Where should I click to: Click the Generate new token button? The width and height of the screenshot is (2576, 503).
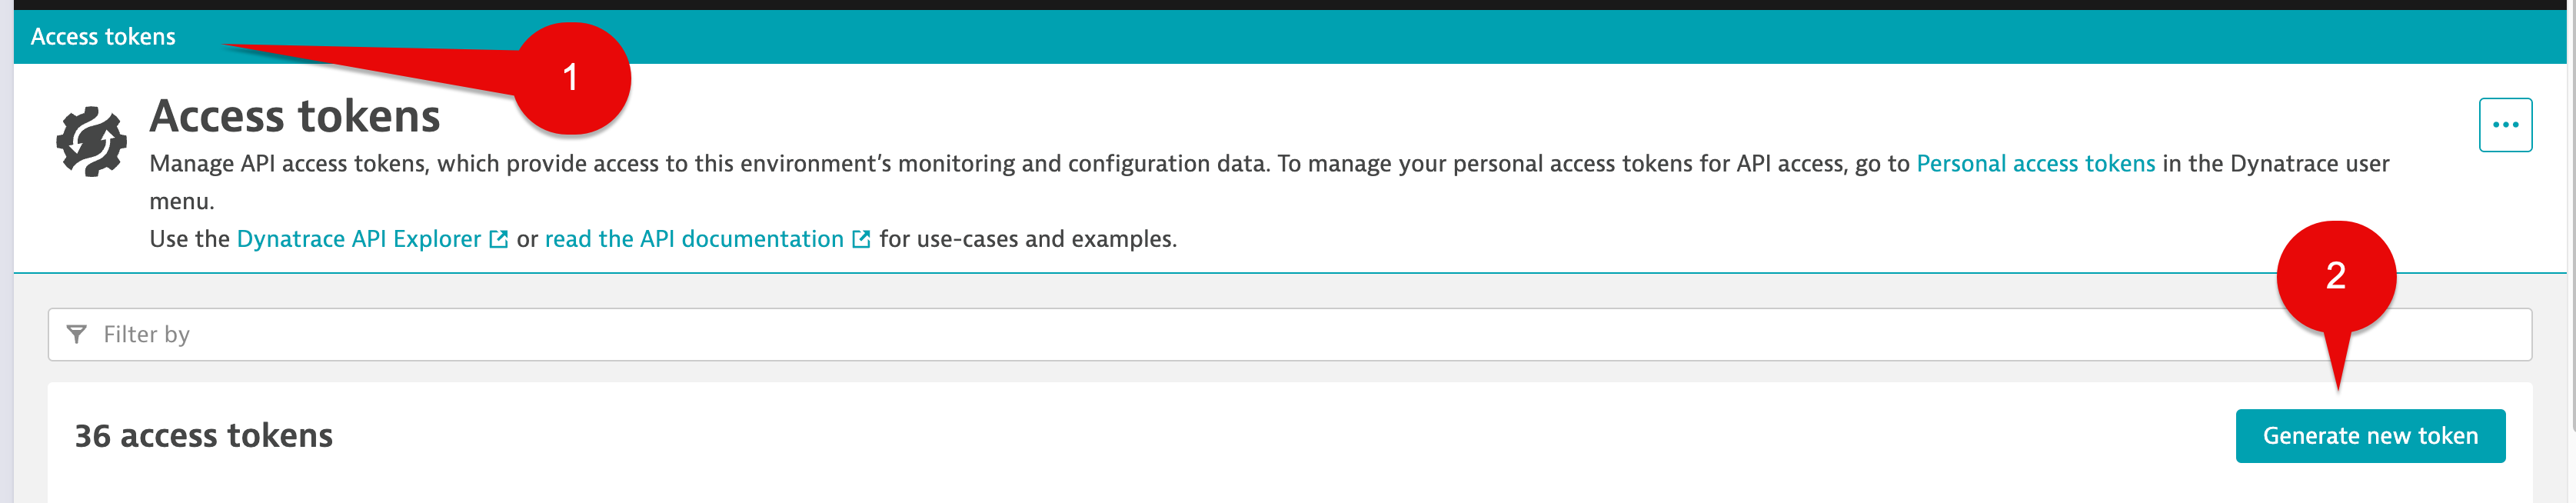click(x=2370, y=436)
